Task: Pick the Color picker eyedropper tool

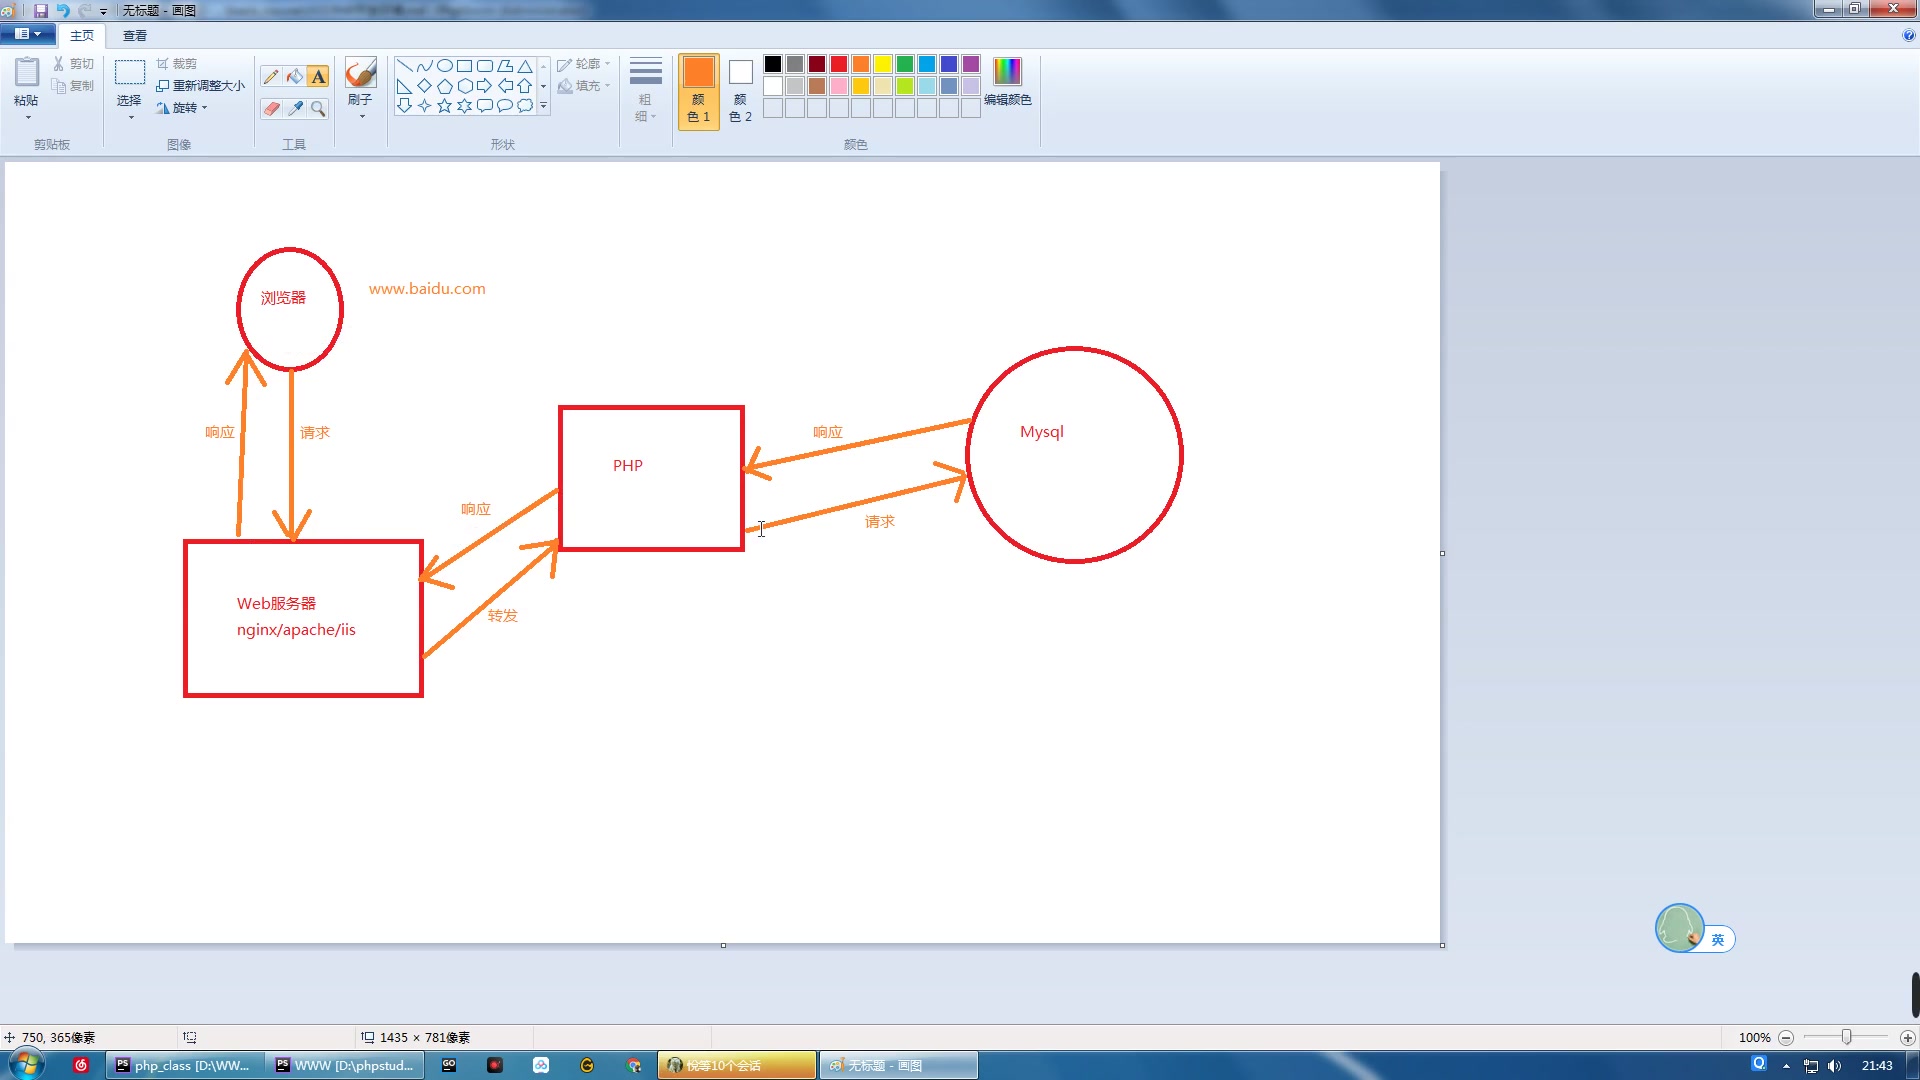Action: [x=294, y=108]
